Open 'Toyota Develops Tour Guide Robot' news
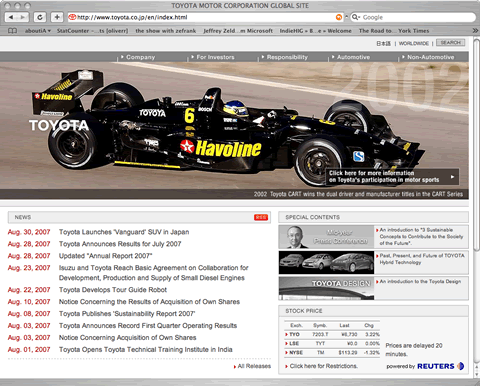 (x=113, y=290)
